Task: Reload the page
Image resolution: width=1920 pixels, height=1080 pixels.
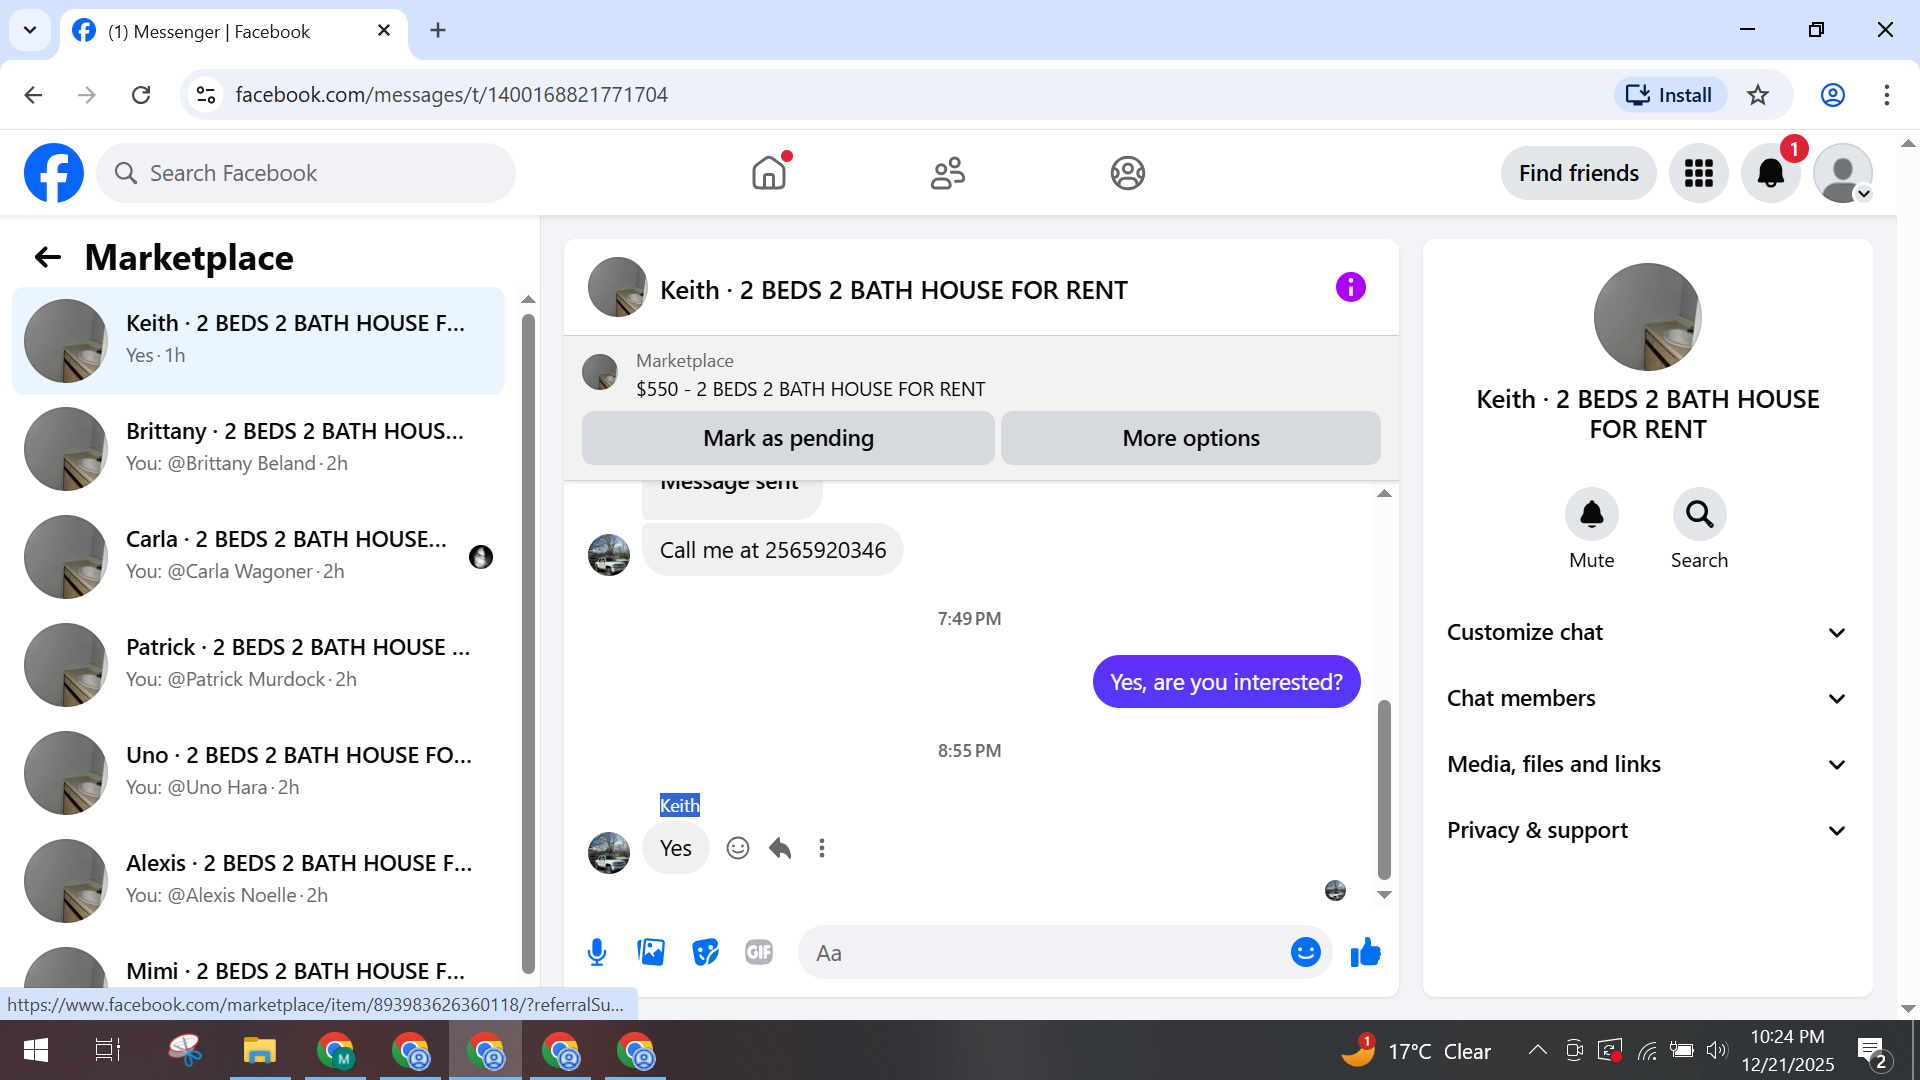Action: 141,95
